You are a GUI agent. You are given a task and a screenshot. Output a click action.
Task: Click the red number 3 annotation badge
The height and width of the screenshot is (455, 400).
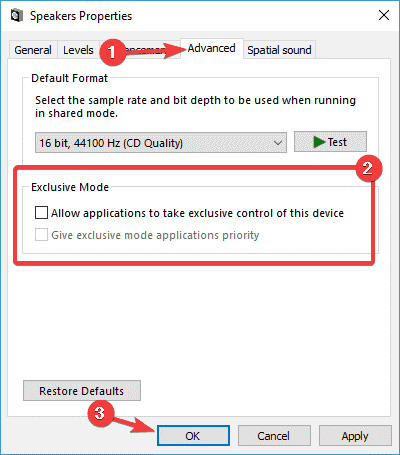(101, 414)
